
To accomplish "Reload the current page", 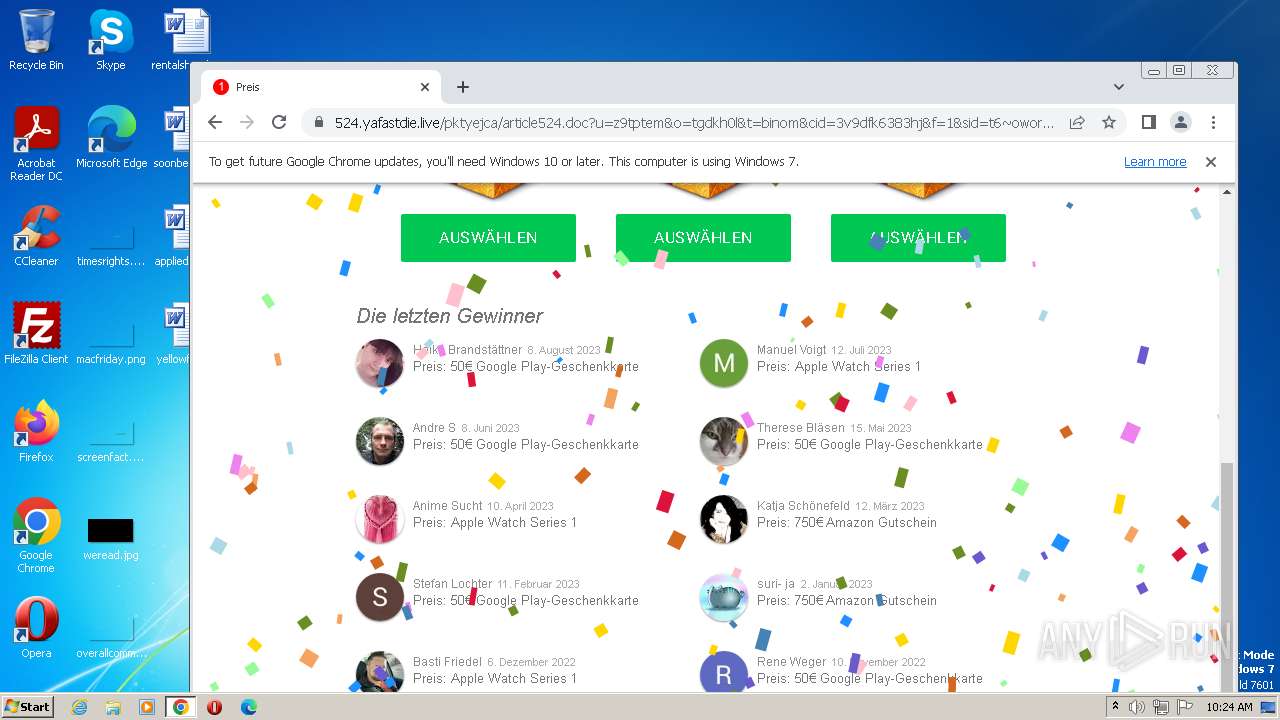I will pos(279,122).
